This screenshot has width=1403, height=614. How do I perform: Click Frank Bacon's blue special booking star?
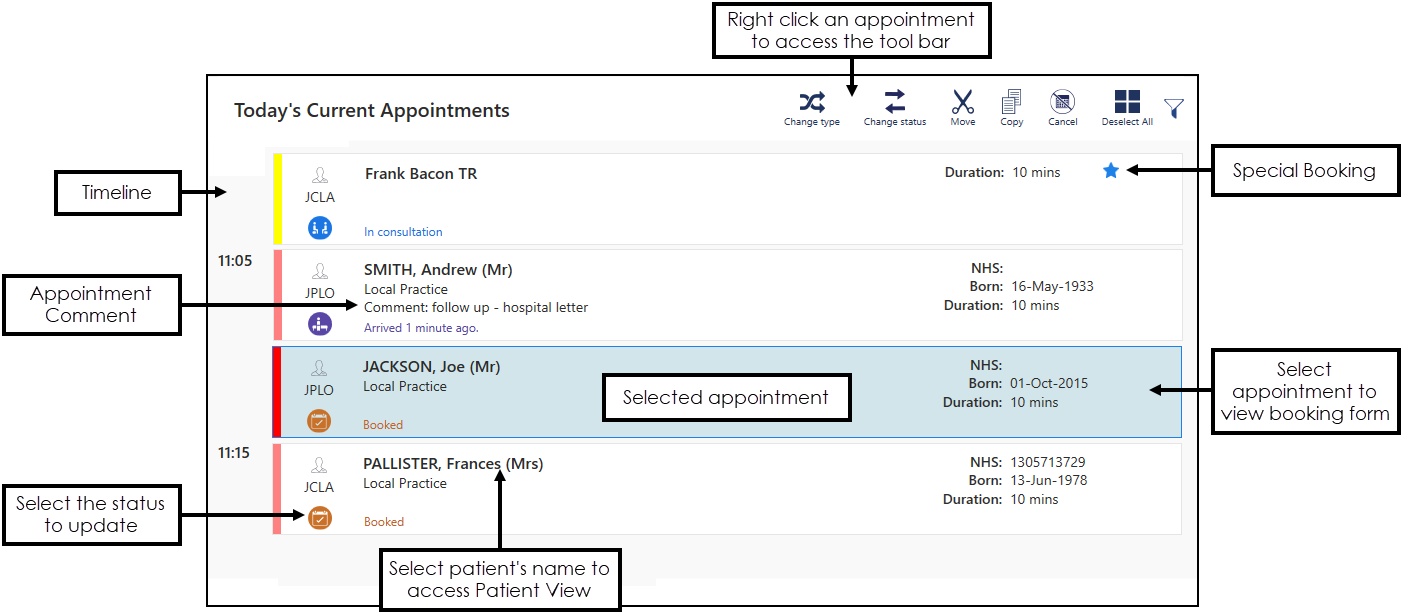[x=1110, y=171]
